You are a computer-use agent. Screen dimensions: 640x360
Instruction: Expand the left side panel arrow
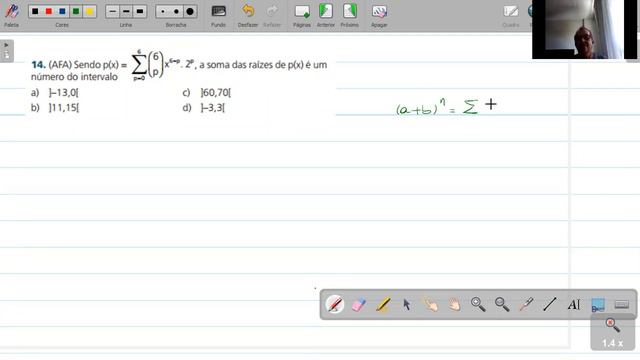6,45
